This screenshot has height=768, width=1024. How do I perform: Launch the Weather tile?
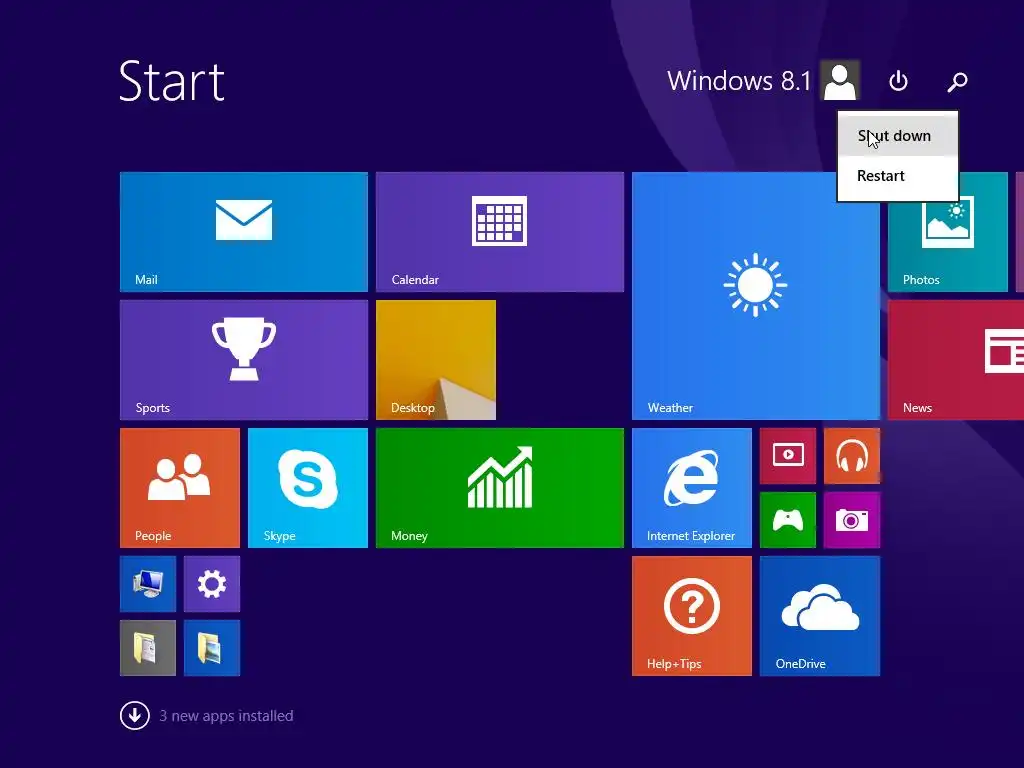pos(756,296)
